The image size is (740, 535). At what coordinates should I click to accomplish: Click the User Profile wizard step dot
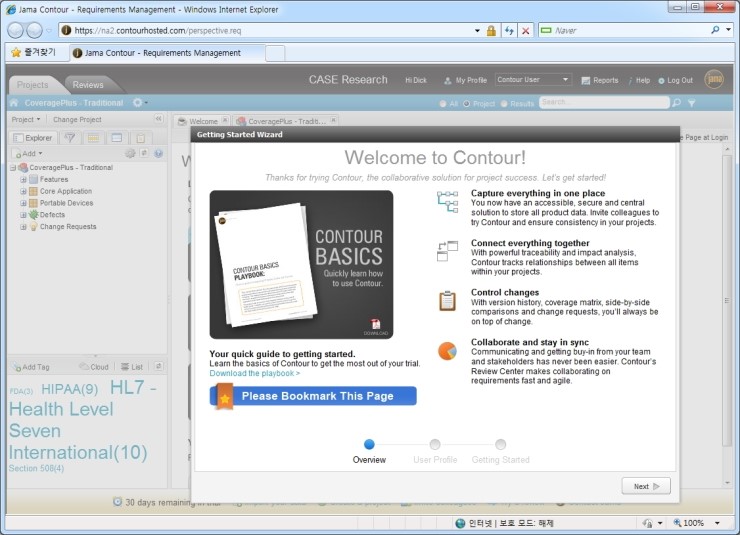click(x=434, y=444)
